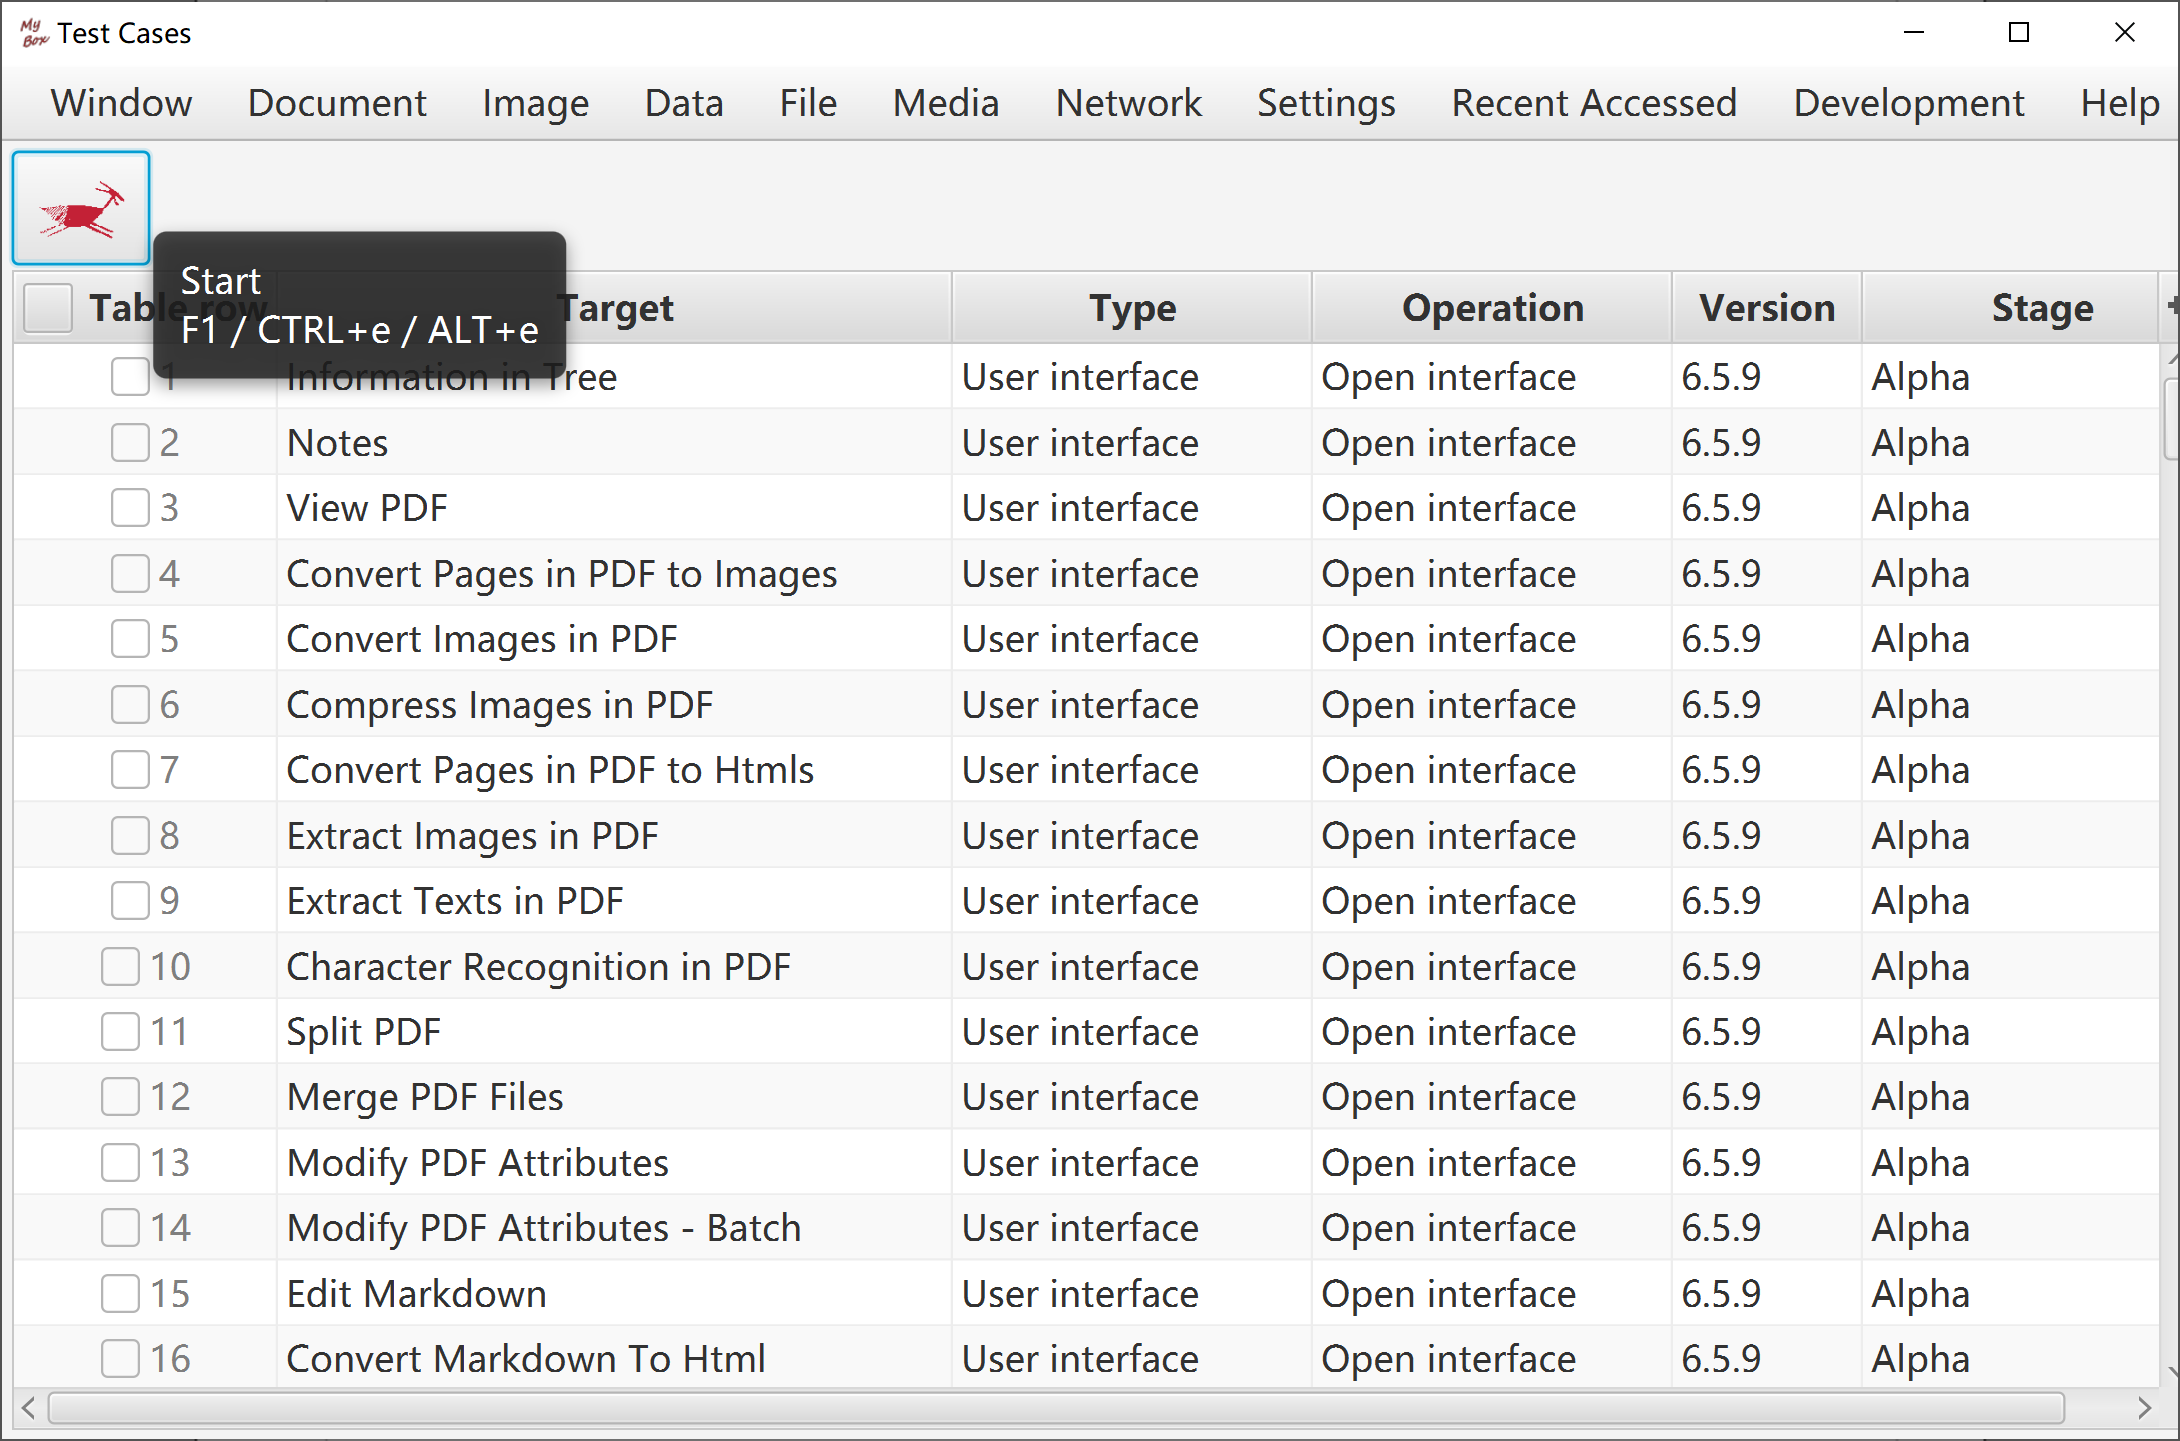Check the checkbox for row 6
2180x1441 pixels.
click(130, 704)
